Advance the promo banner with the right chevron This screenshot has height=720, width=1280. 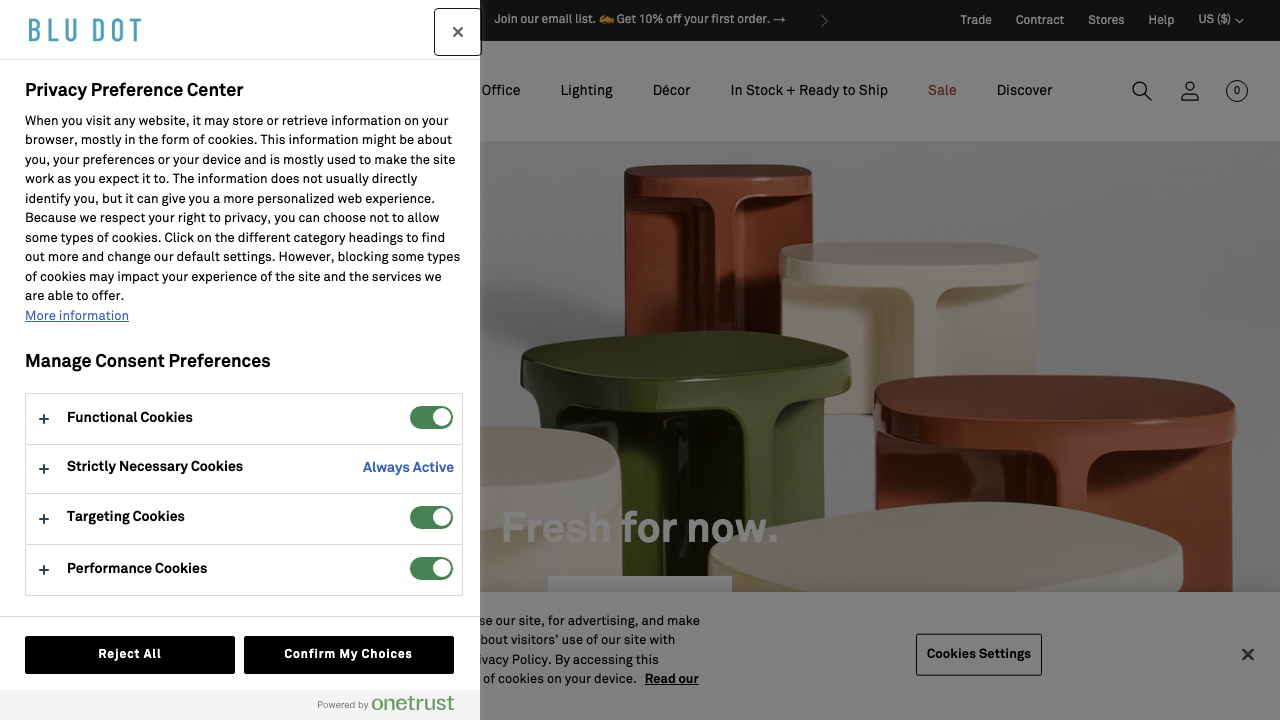click(x=824, y=20)
